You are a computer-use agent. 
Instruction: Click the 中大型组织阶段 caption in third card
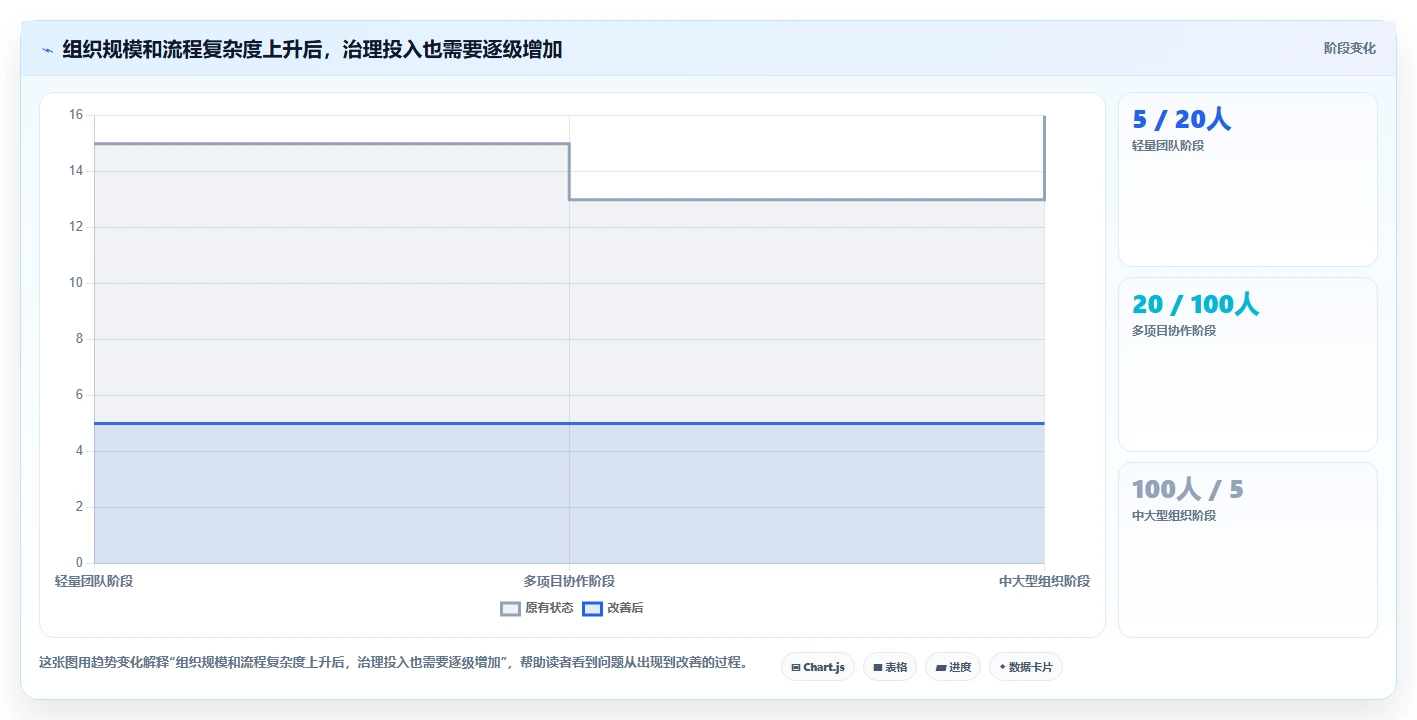coord(1174,516)
